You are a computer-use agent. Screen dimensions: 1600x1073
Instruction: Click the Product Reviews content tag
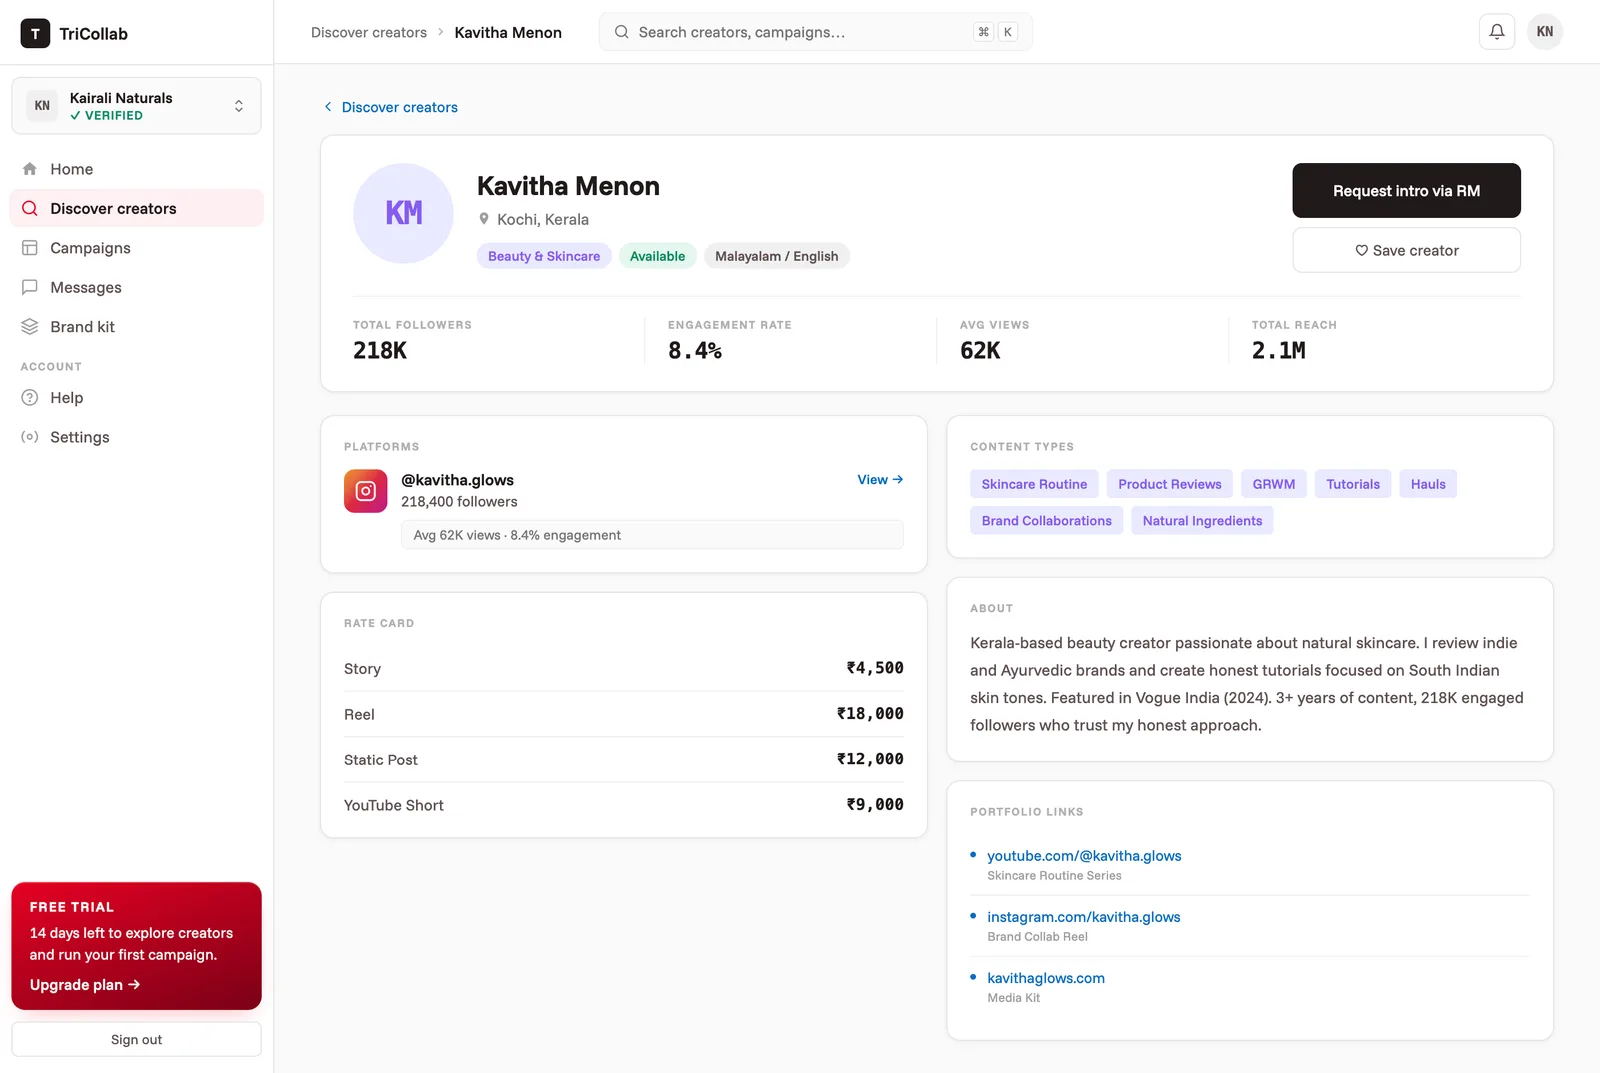pyautogui.click(x=1169, y=484)
